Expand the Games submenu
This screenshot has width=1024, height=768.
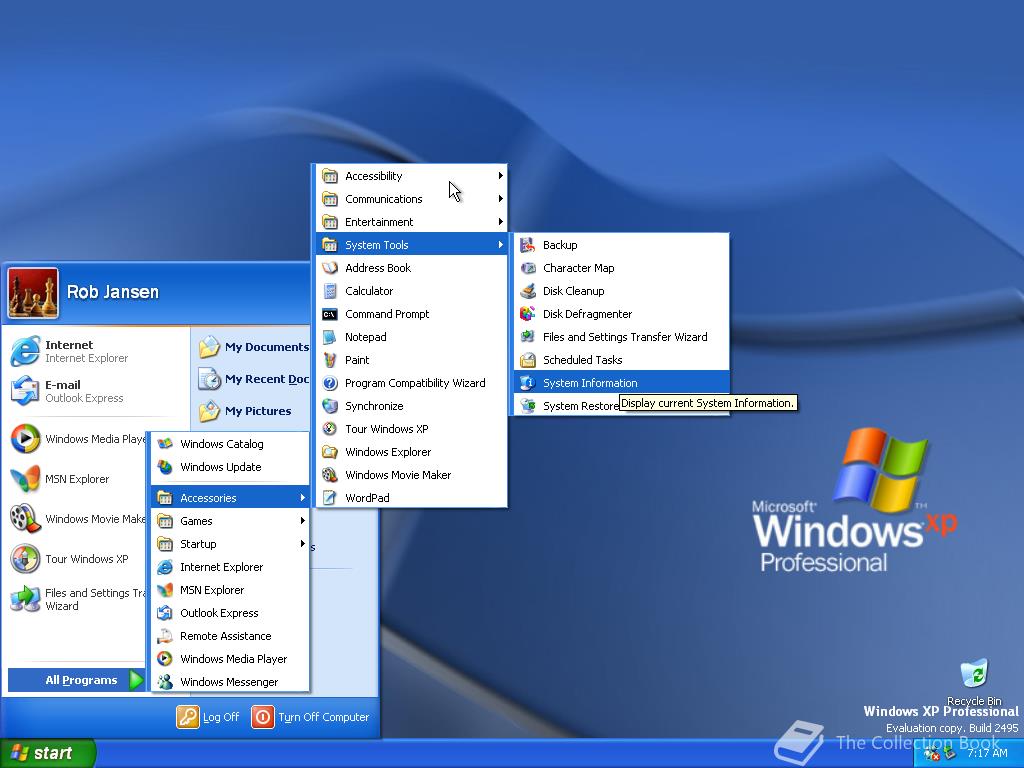click(x=230, y=520)
